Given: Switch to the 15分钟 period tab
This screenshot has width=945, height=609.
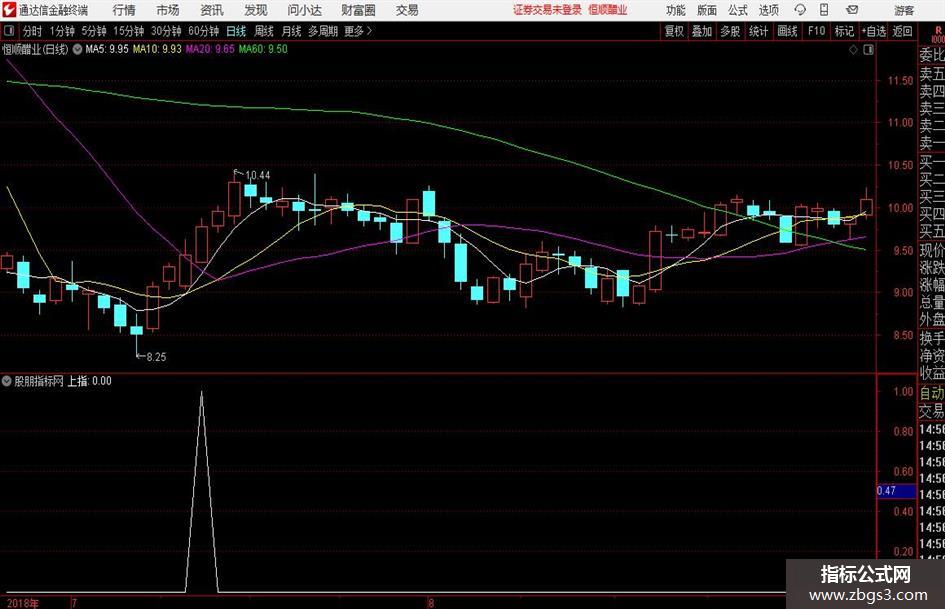Looking at the screenshot, I should point(128,31).
